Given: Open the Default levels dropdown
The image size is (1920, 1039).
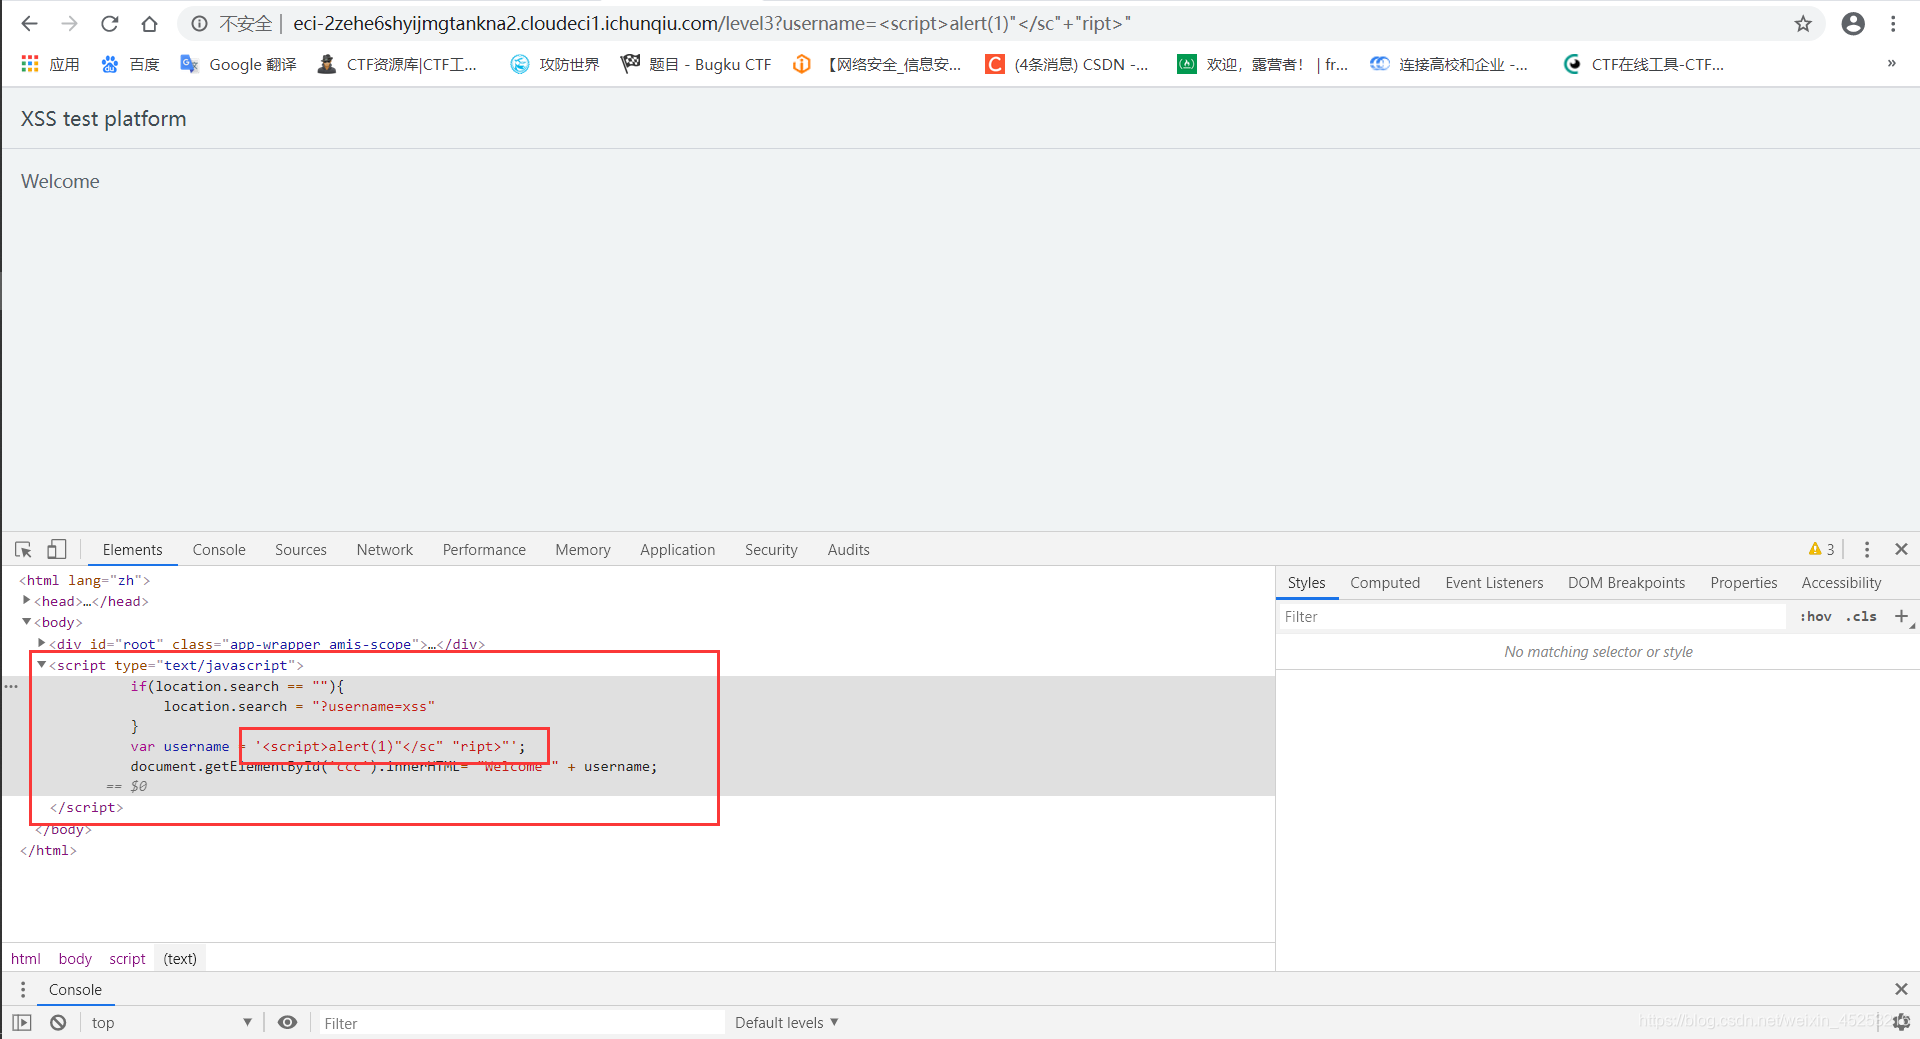Looking at the screenshot, I should coord(787,1022).
